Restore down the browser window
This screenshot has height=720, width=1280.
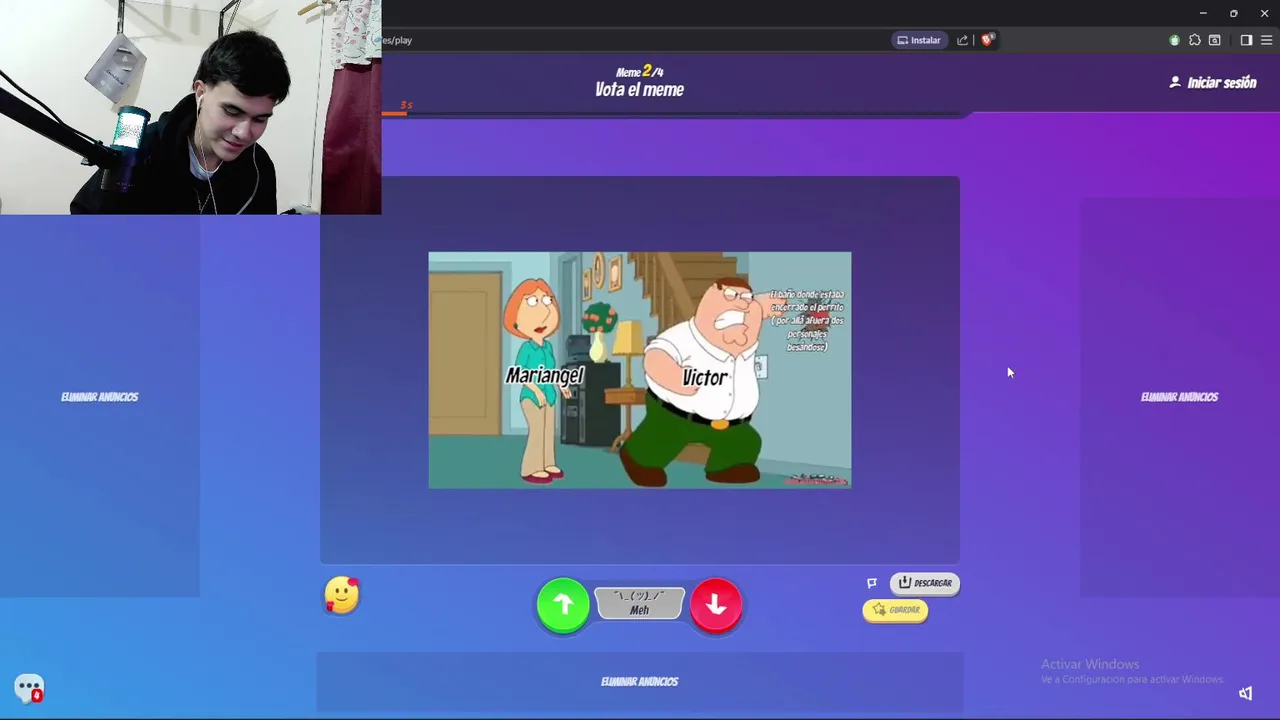click(1234, 13)
